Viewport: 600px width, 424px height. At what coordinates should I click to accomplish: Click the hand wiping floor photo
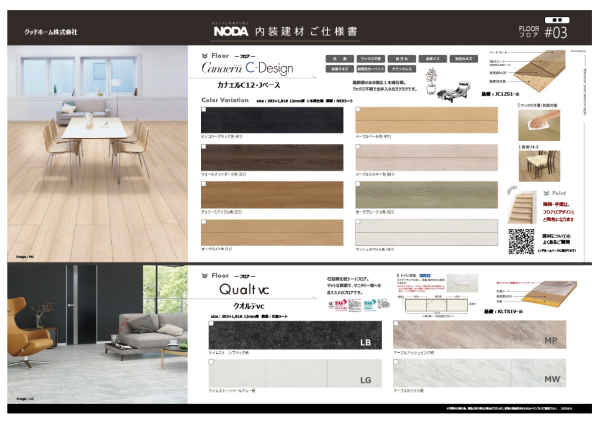click(539, 125)
